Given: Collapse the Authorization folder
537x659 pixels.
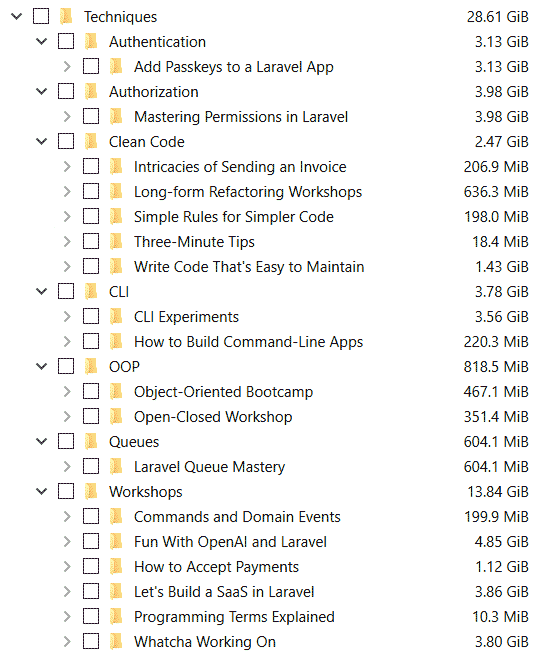Looking at the screenshot, I should click(x=42, y=92).
